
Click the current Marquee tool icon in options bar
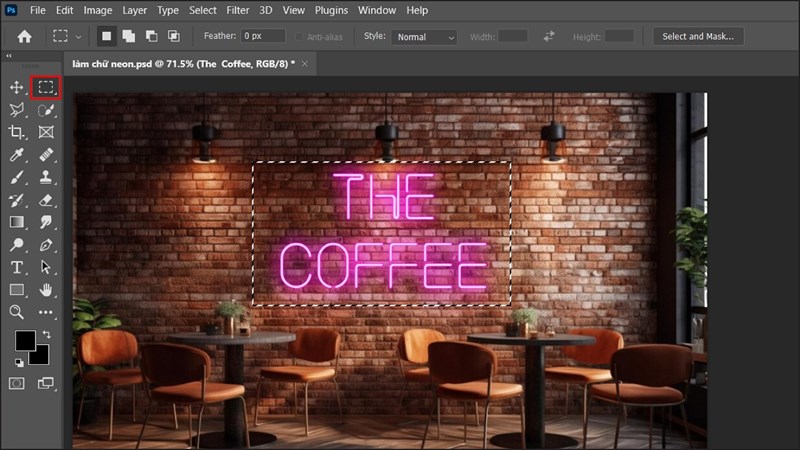(x=60, y=36)
